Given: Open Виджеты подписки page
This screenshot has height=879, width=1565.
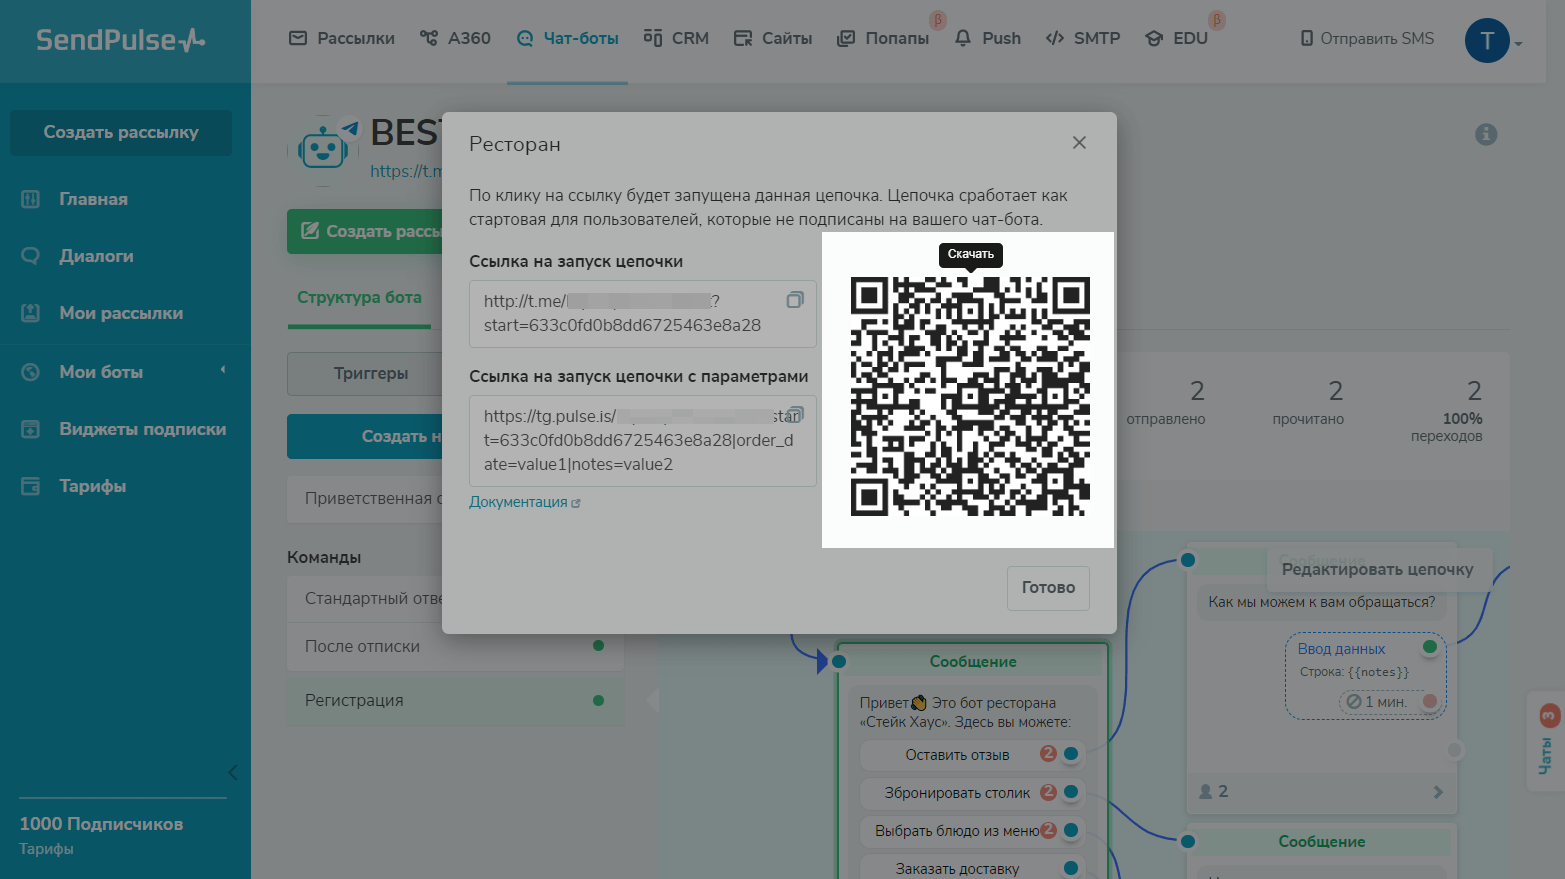Looking at the screenshot, I should tap(142, 429).
